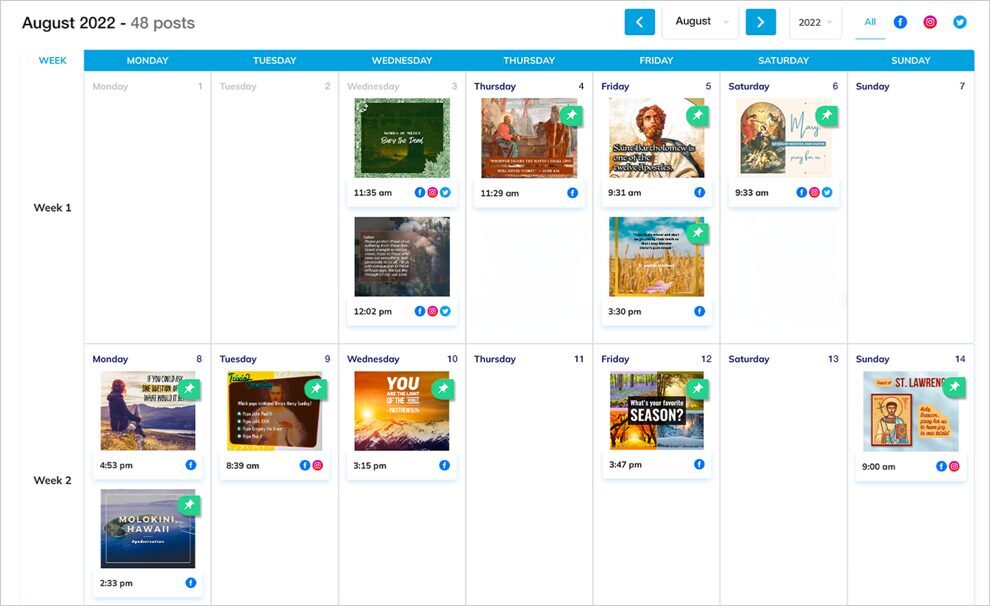Open the Bury the Dead post thumbnail
This screenshot has width=990, height=606.
click(x=401, y=138)
